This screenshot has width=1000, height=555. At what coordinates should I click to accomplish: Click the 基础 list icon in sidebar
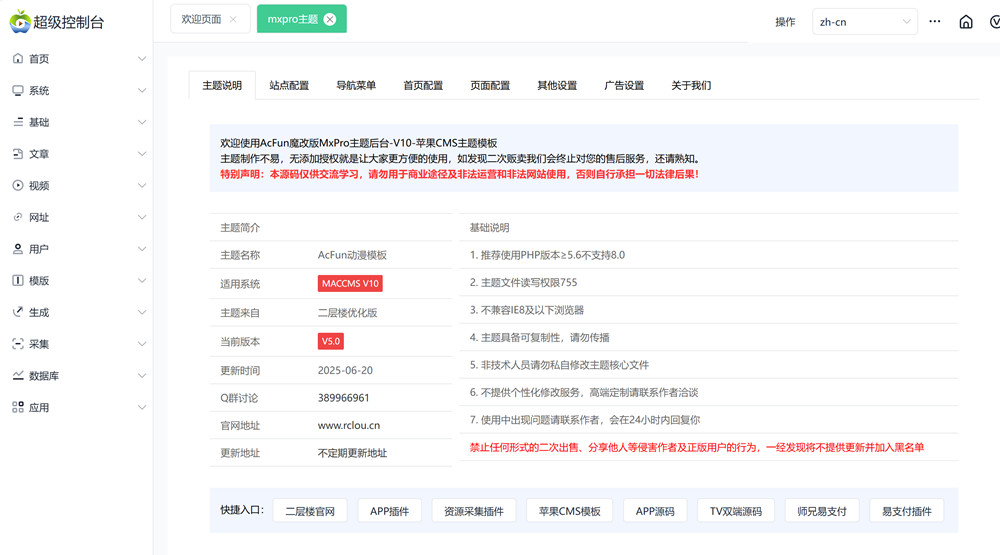tap(18, 122)
